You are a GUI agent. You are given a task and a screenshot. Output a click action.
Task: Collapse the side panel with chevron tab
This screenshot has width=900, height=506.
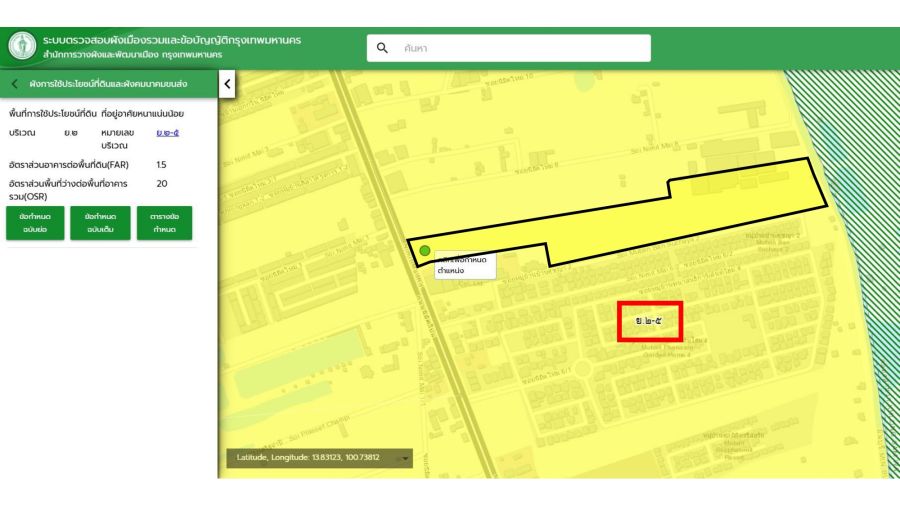227,84
